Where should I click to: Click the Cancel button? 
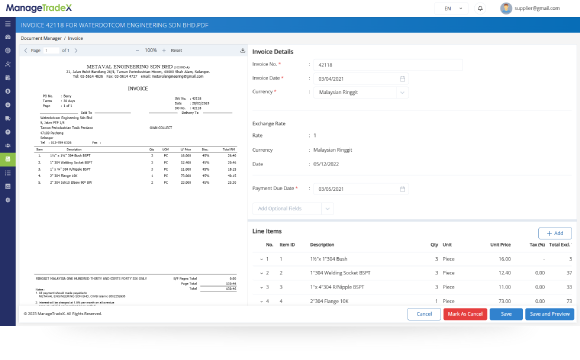click(x=424, y=314)
